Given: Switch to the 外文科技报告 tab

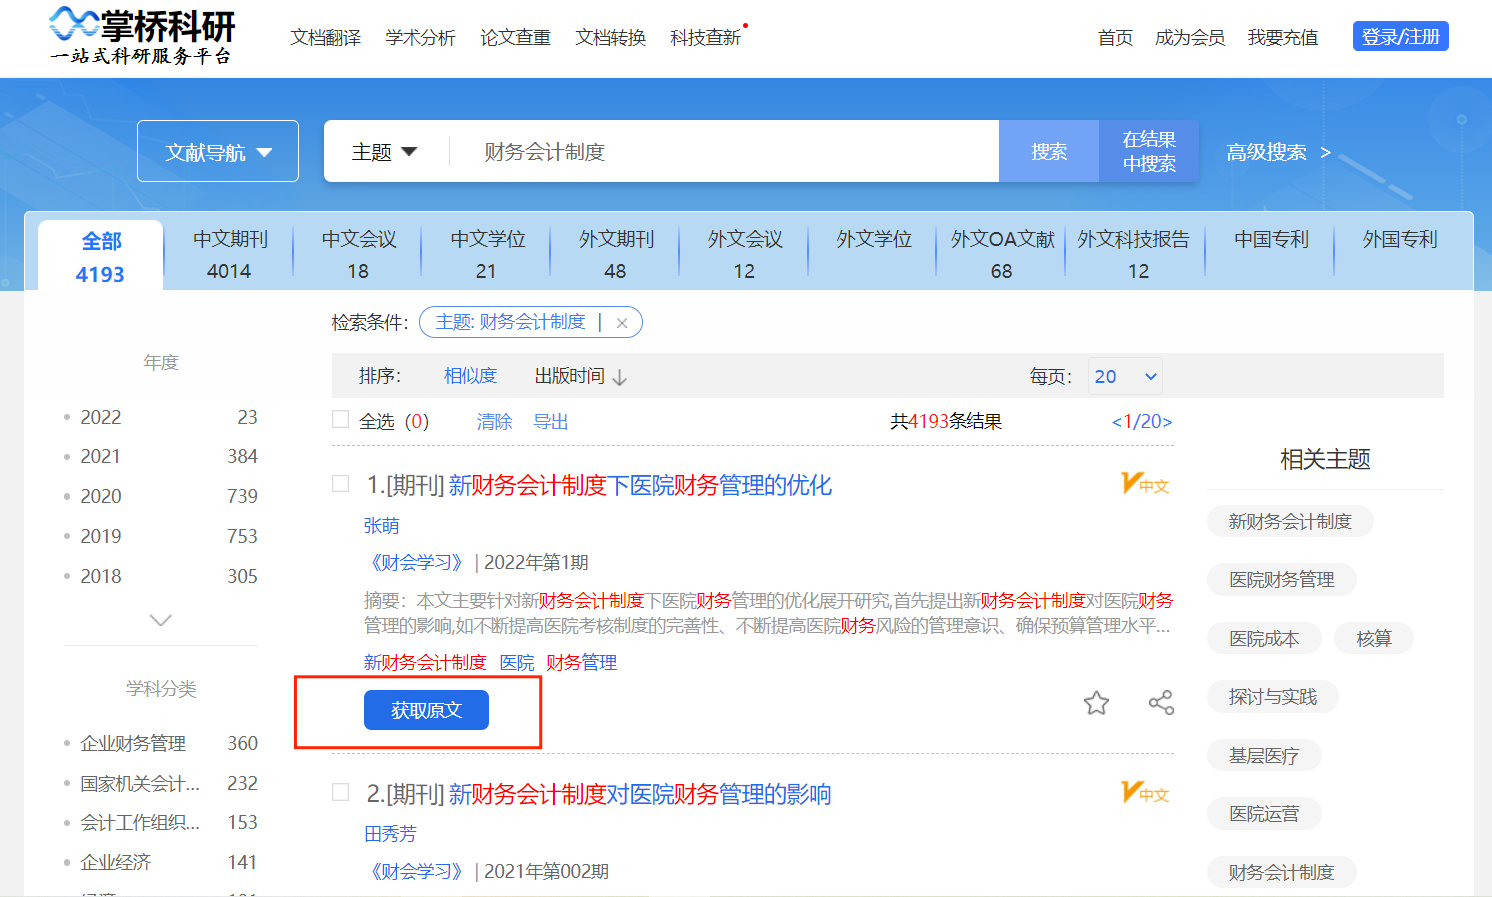Looking at the screenshot, I should (1134, 254).
